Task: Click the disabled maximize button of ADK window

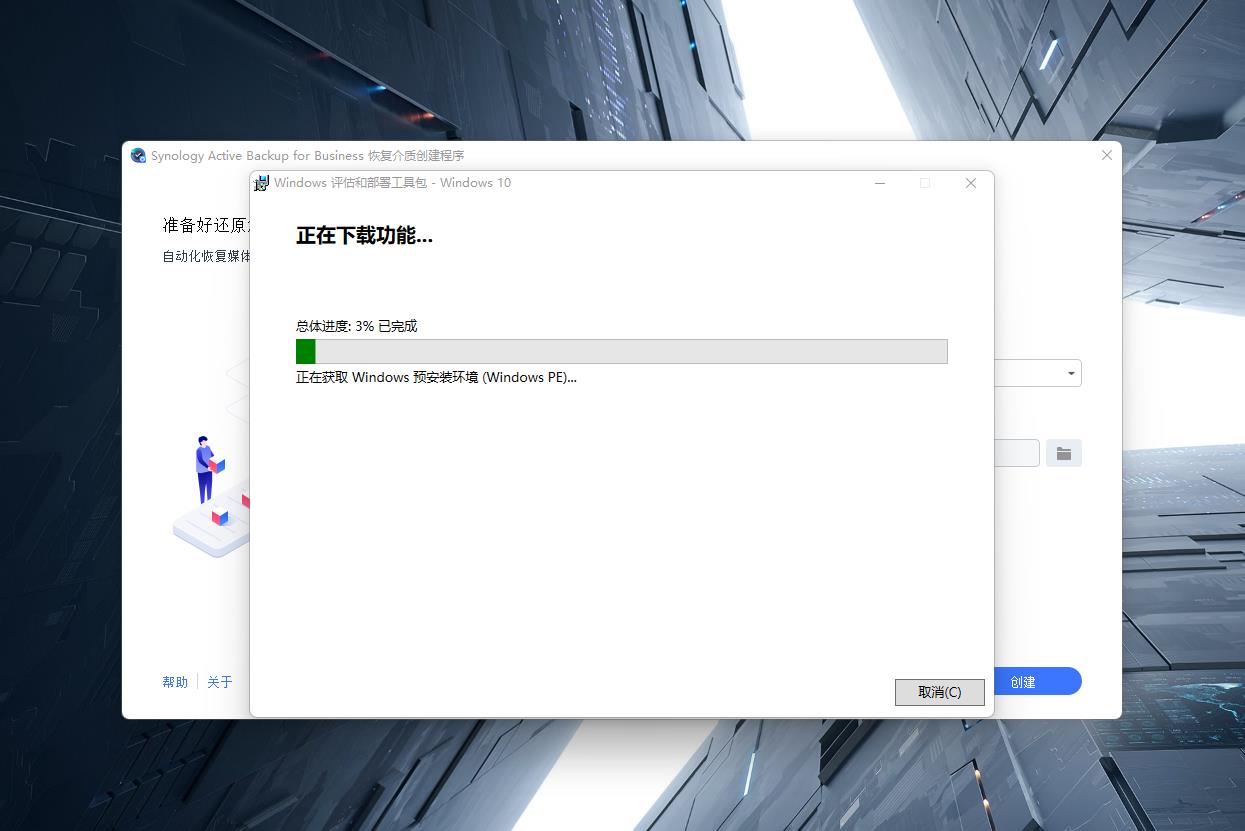Action: 925,183
